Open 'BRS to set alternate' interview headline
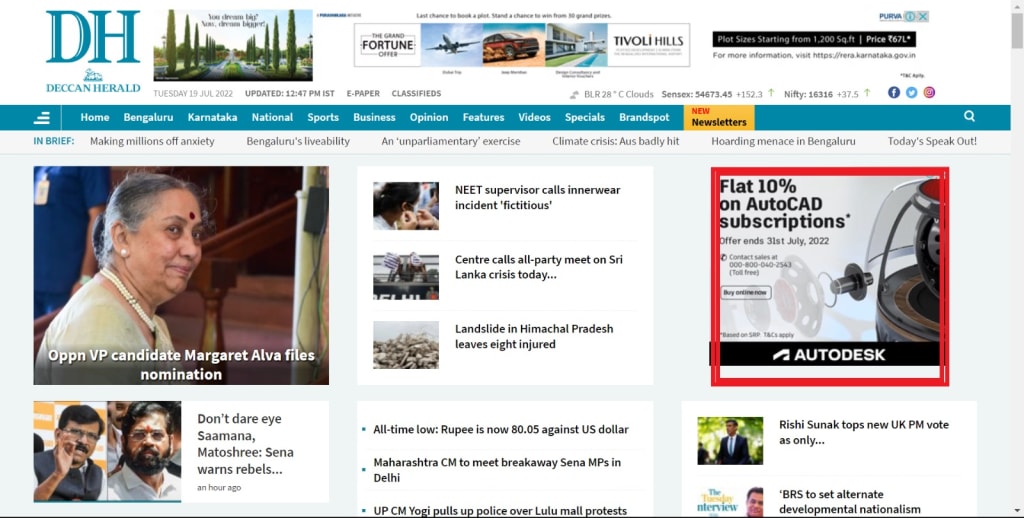This screenshot has height=518, width=1024. (x=850, y=502)
